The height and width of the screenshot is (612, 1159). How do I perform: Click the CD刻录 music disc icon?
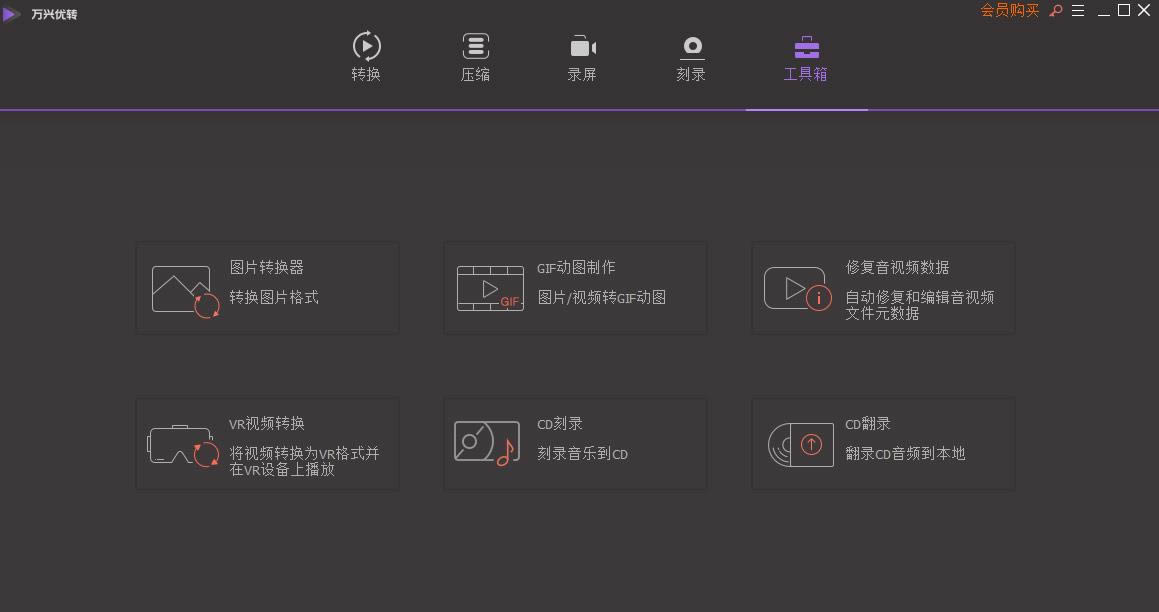click(486, 443)
